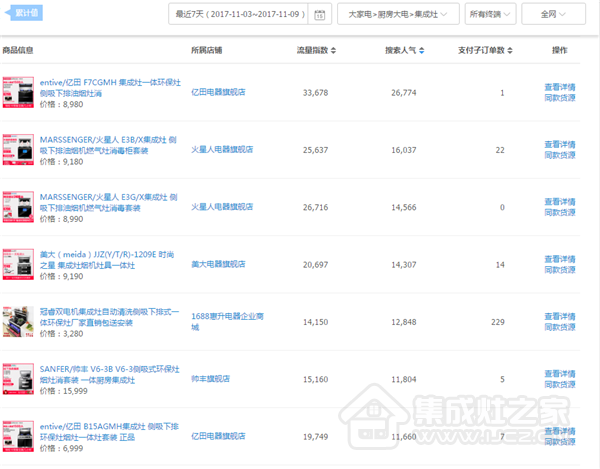Open MARSSENGER/火星人 E3G/X product title link
Image resolution: width=600 pixels, height=469 pixels.
pos(108,203)
